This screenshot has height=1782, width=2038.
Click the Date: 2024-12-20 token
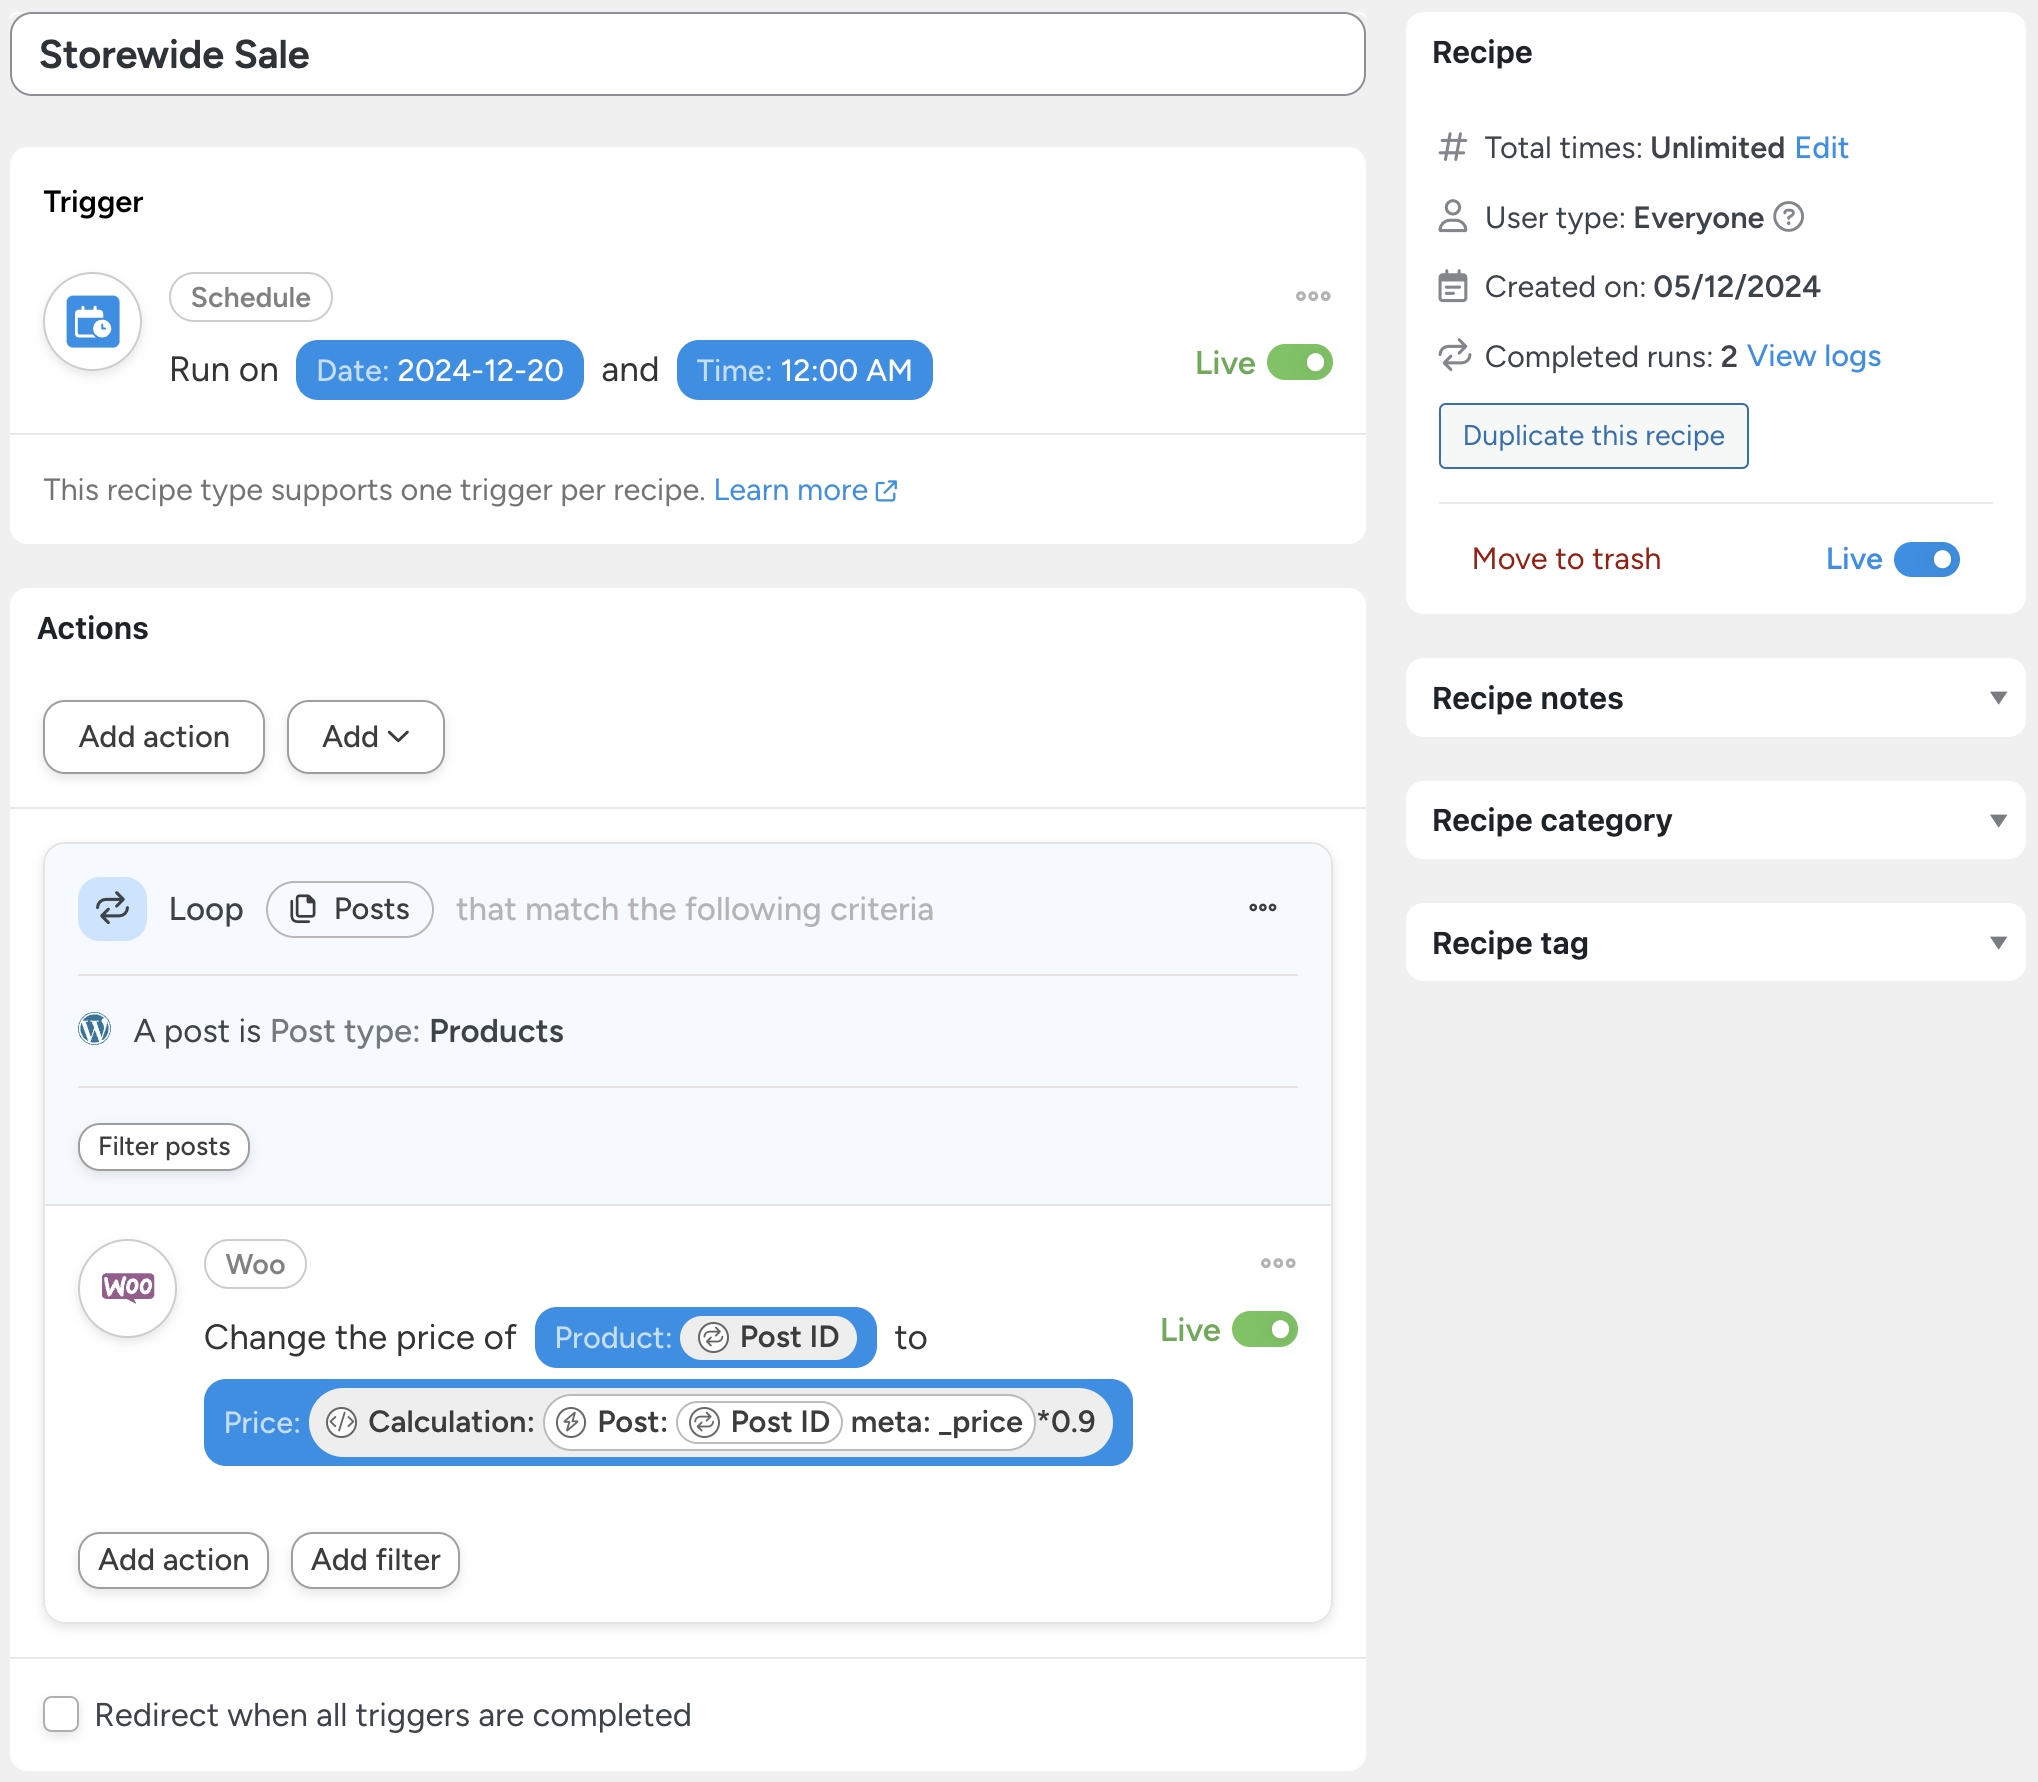pyautogui.click(x=439, y=370)
